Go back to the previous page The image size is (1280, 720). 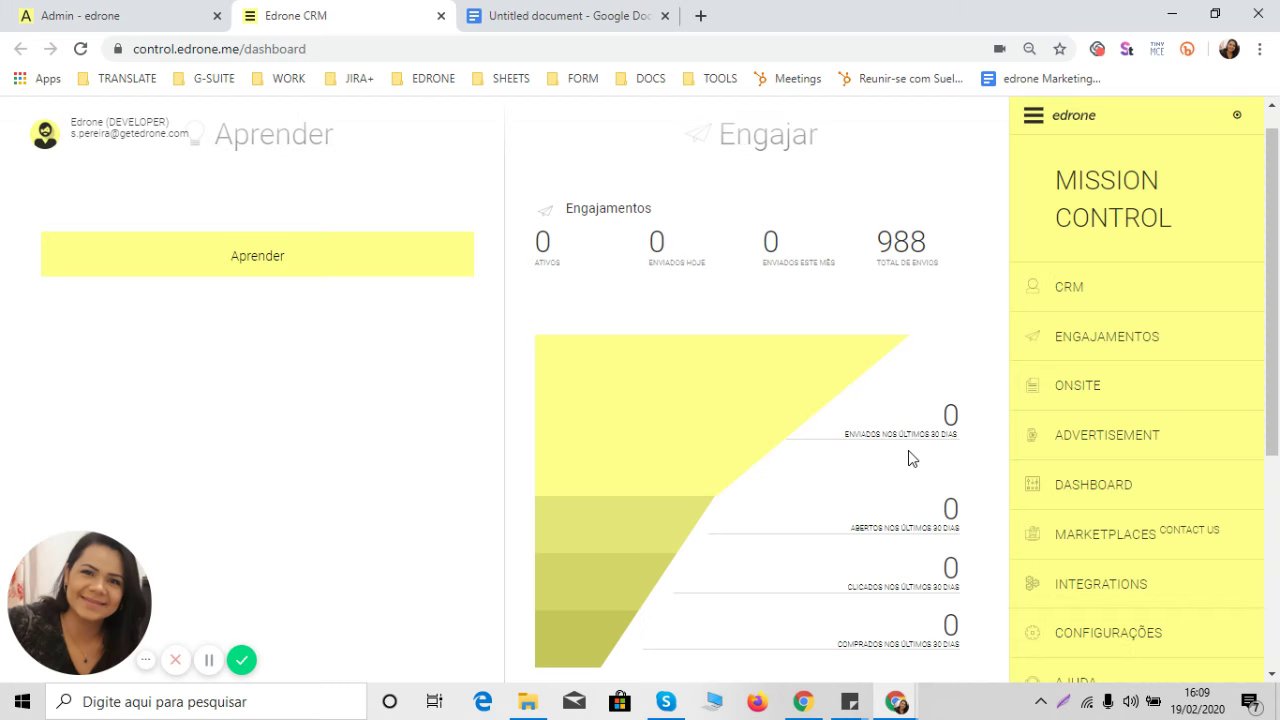20,48
